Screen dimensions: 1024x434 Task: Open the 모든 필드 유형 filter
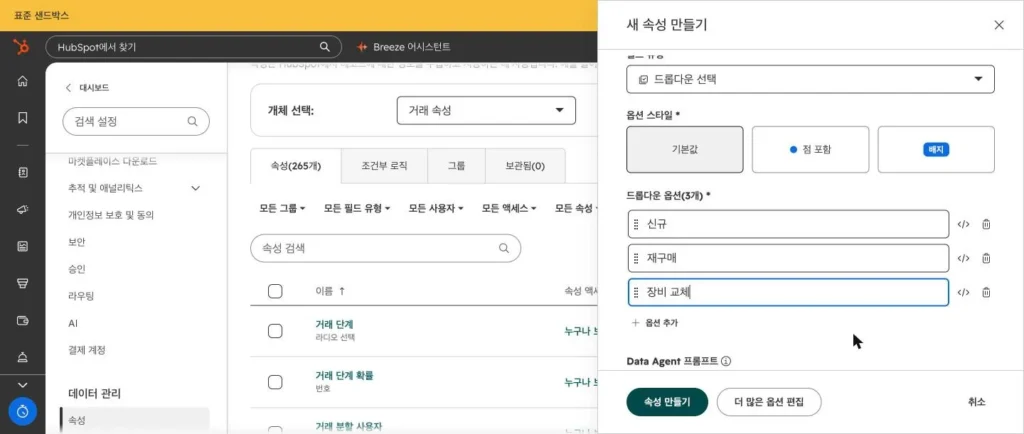[x=357, y=208]
